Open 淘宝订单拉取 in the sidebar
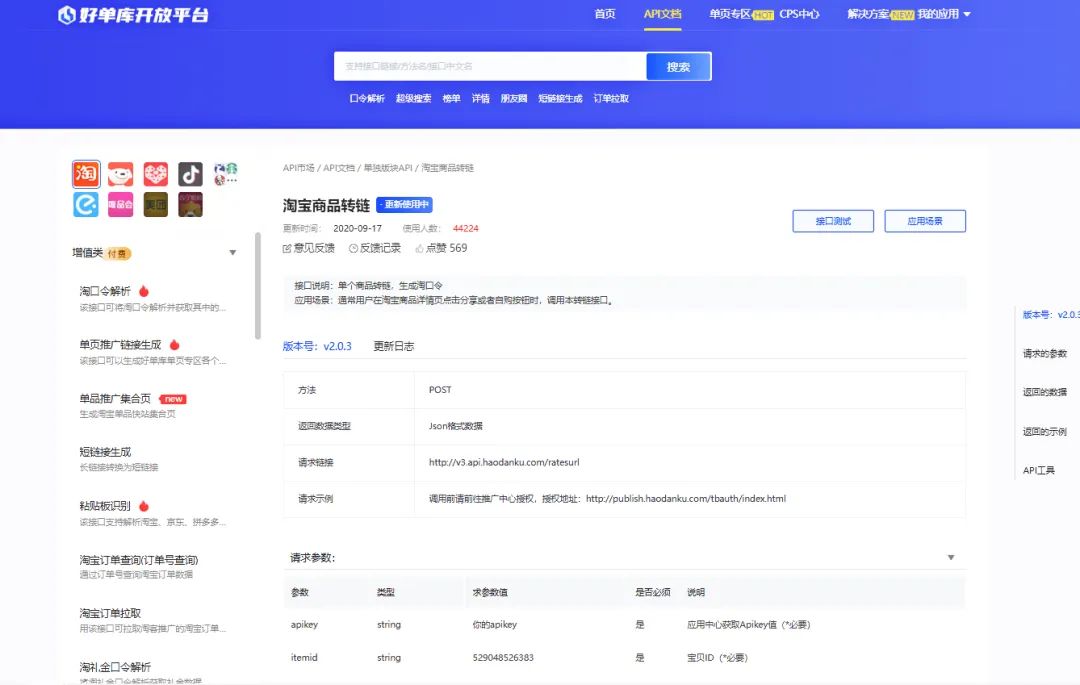Screen dimensions: 1080x685 click(110, 613)
